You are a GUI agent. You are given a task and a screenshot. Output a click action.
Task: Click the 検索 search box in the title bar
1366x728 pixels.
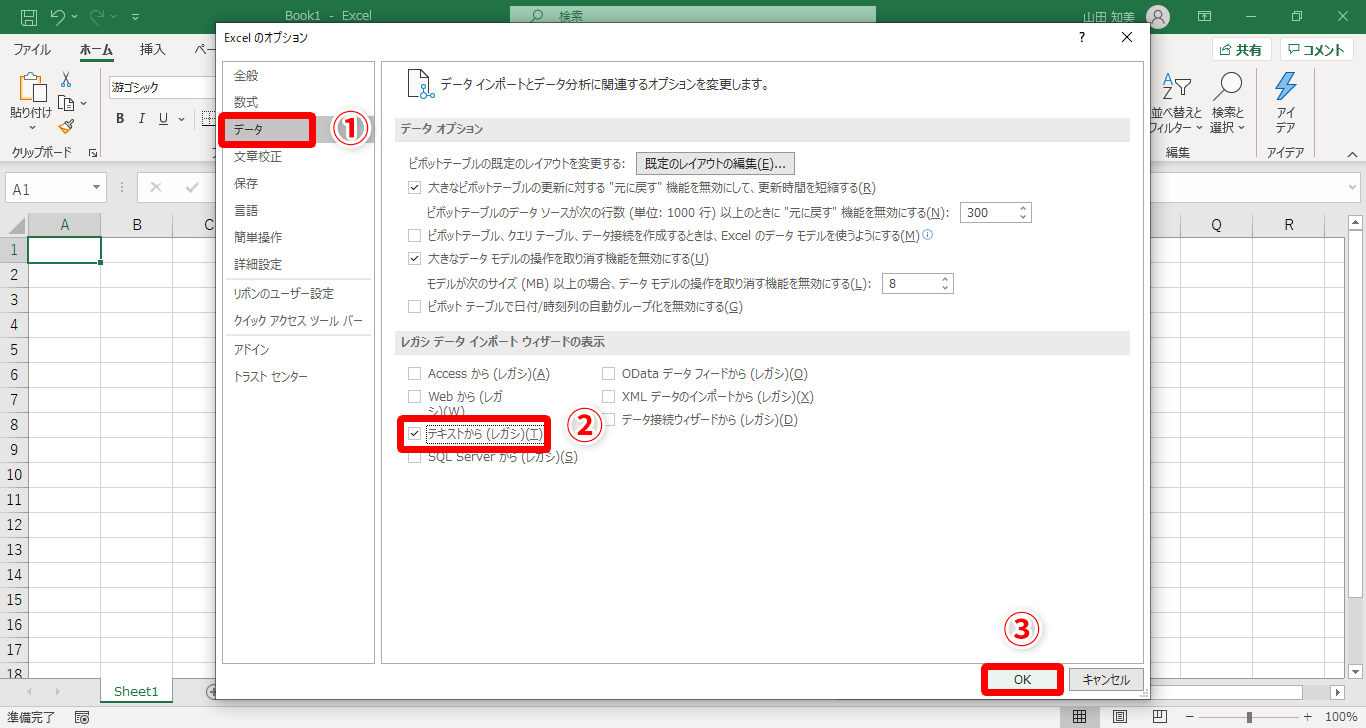(x=692, y=16)
